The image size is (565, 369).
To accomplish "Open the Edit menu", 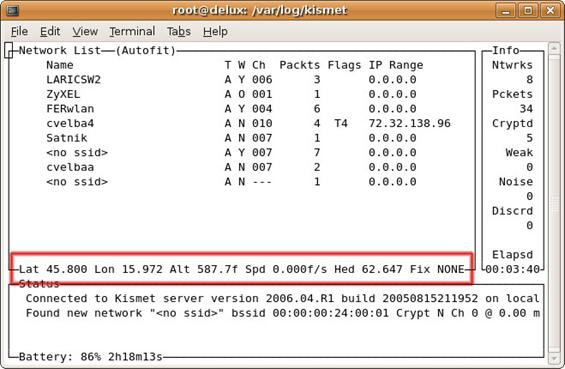I will pos(50,32).
